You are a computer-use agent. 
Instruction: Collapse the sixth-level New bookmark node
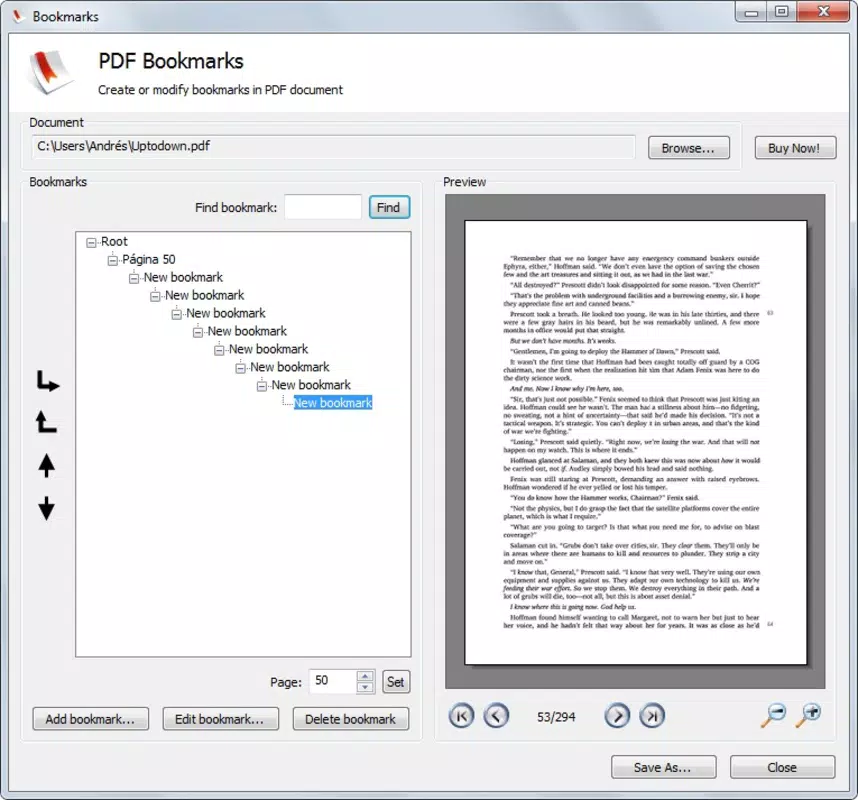coord(241,368)
